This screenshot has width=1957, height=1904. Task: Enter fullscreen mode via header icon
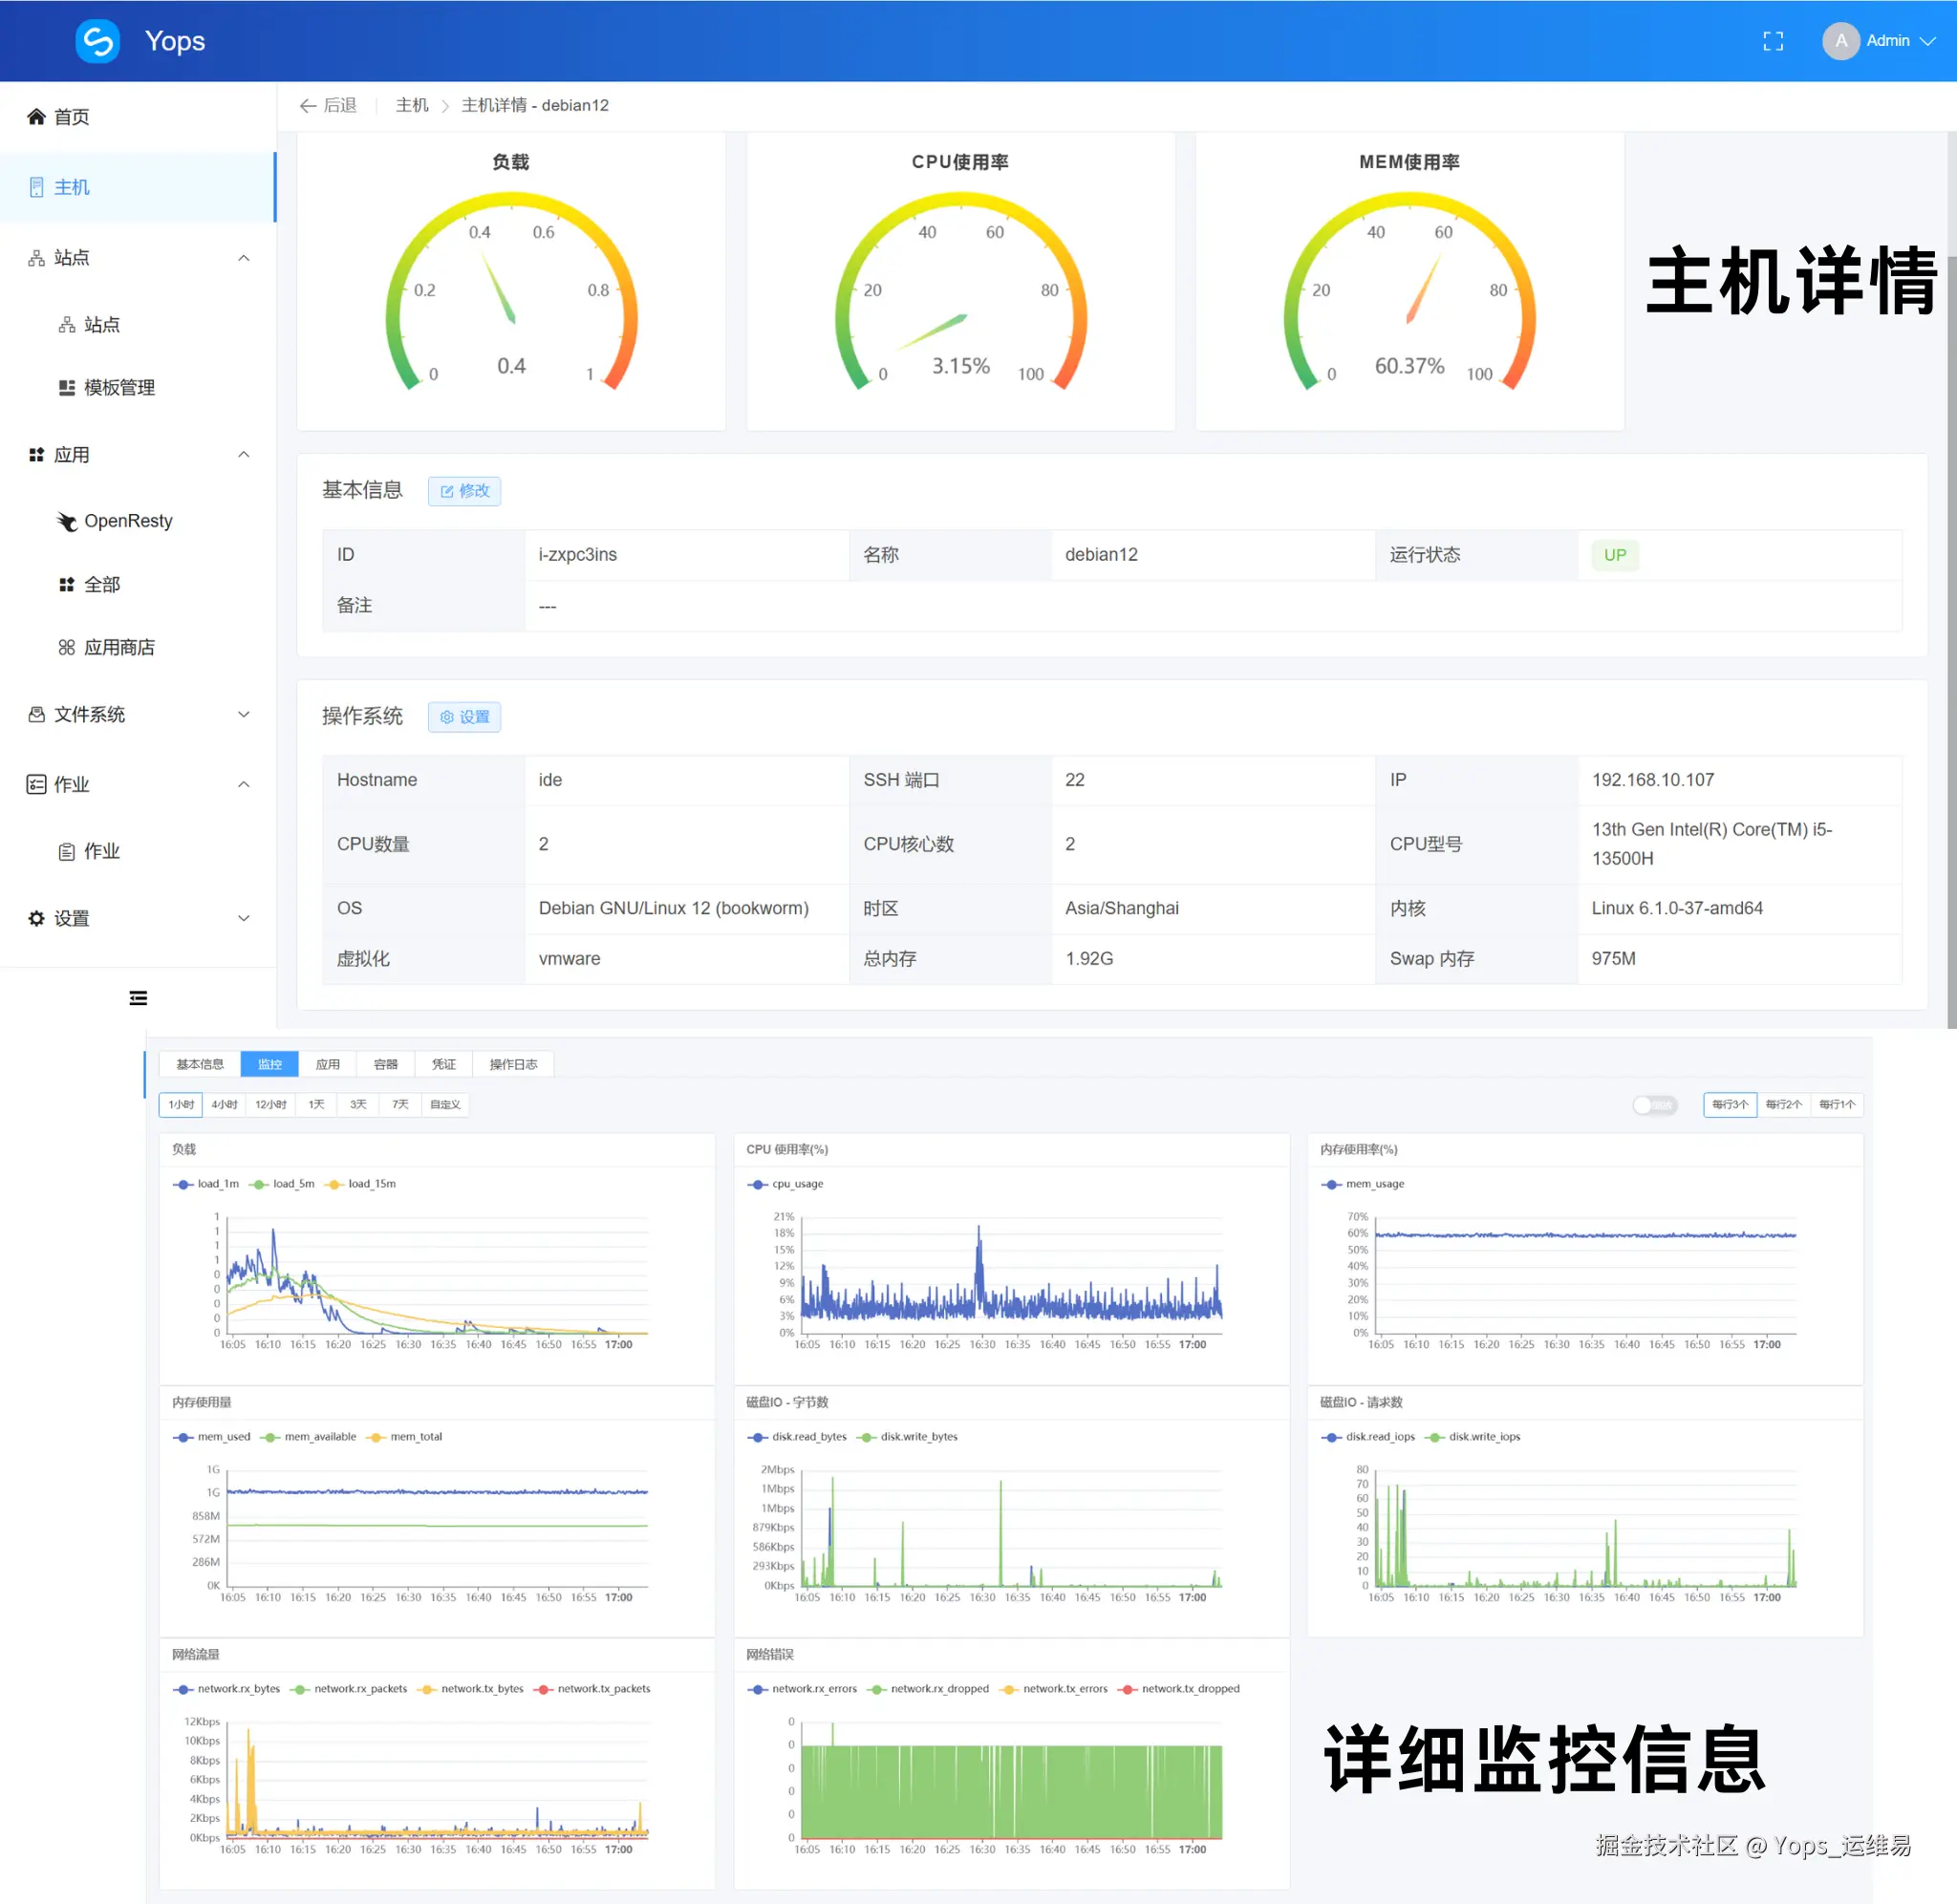[1772, 41]
